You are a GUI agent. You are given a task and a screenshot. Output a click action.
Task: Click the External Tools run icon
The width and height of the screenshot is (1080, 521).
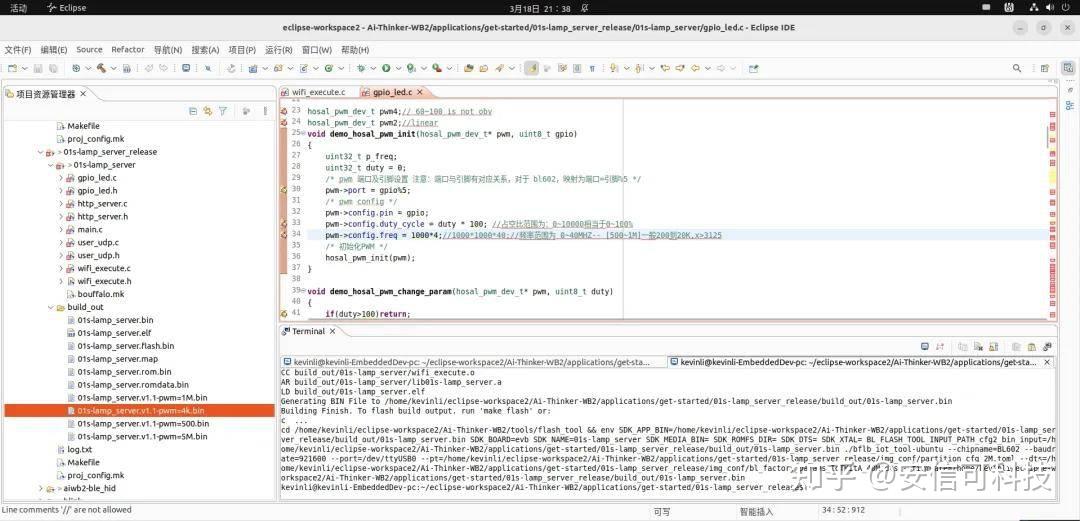pyautogui.click(x=437, y=68)
